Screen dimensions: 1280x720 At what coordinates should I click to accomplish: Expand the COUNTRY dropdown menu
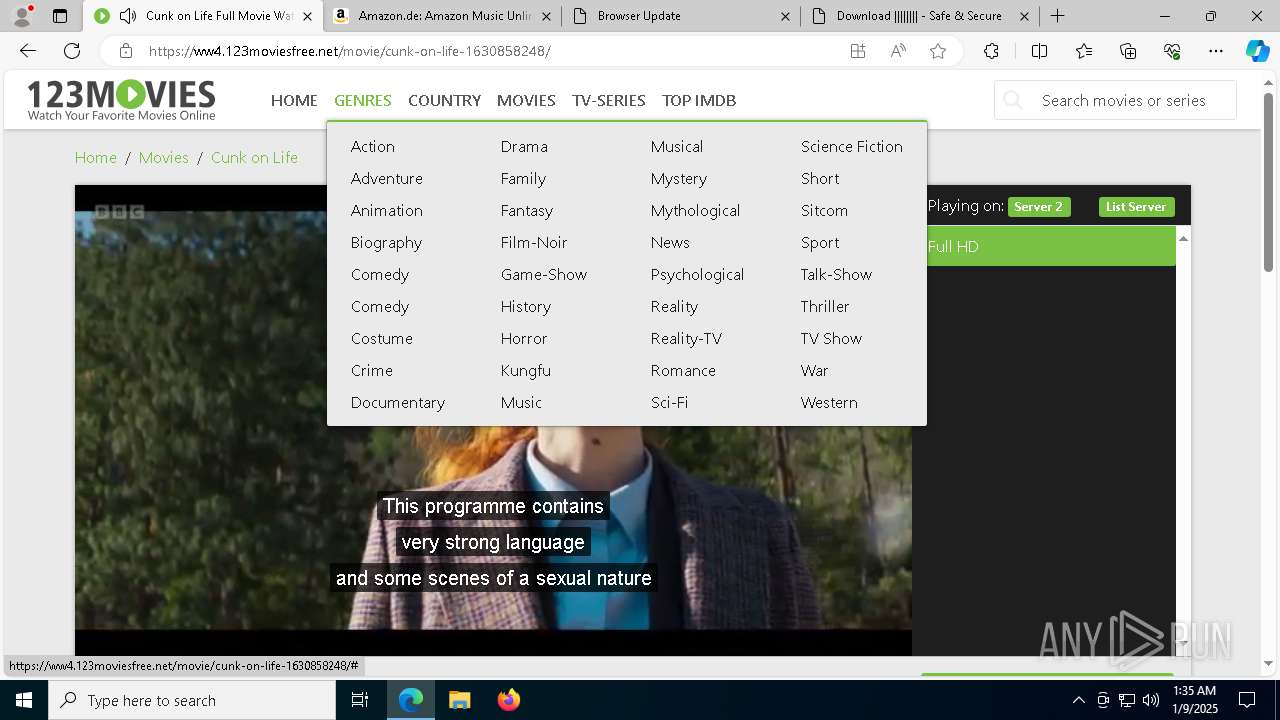[x=444, y=100]
